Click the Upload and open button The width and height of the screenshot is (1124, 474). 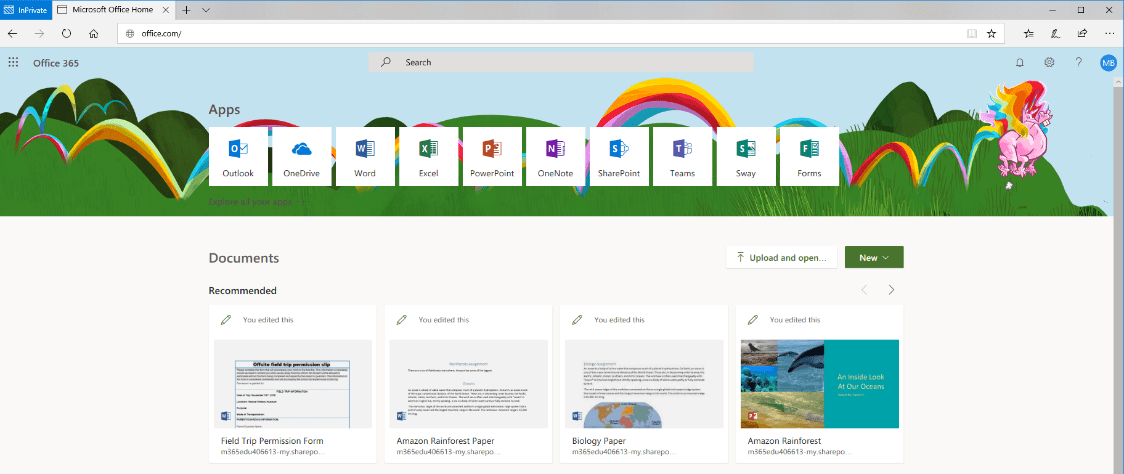click(x=781, y=257)
